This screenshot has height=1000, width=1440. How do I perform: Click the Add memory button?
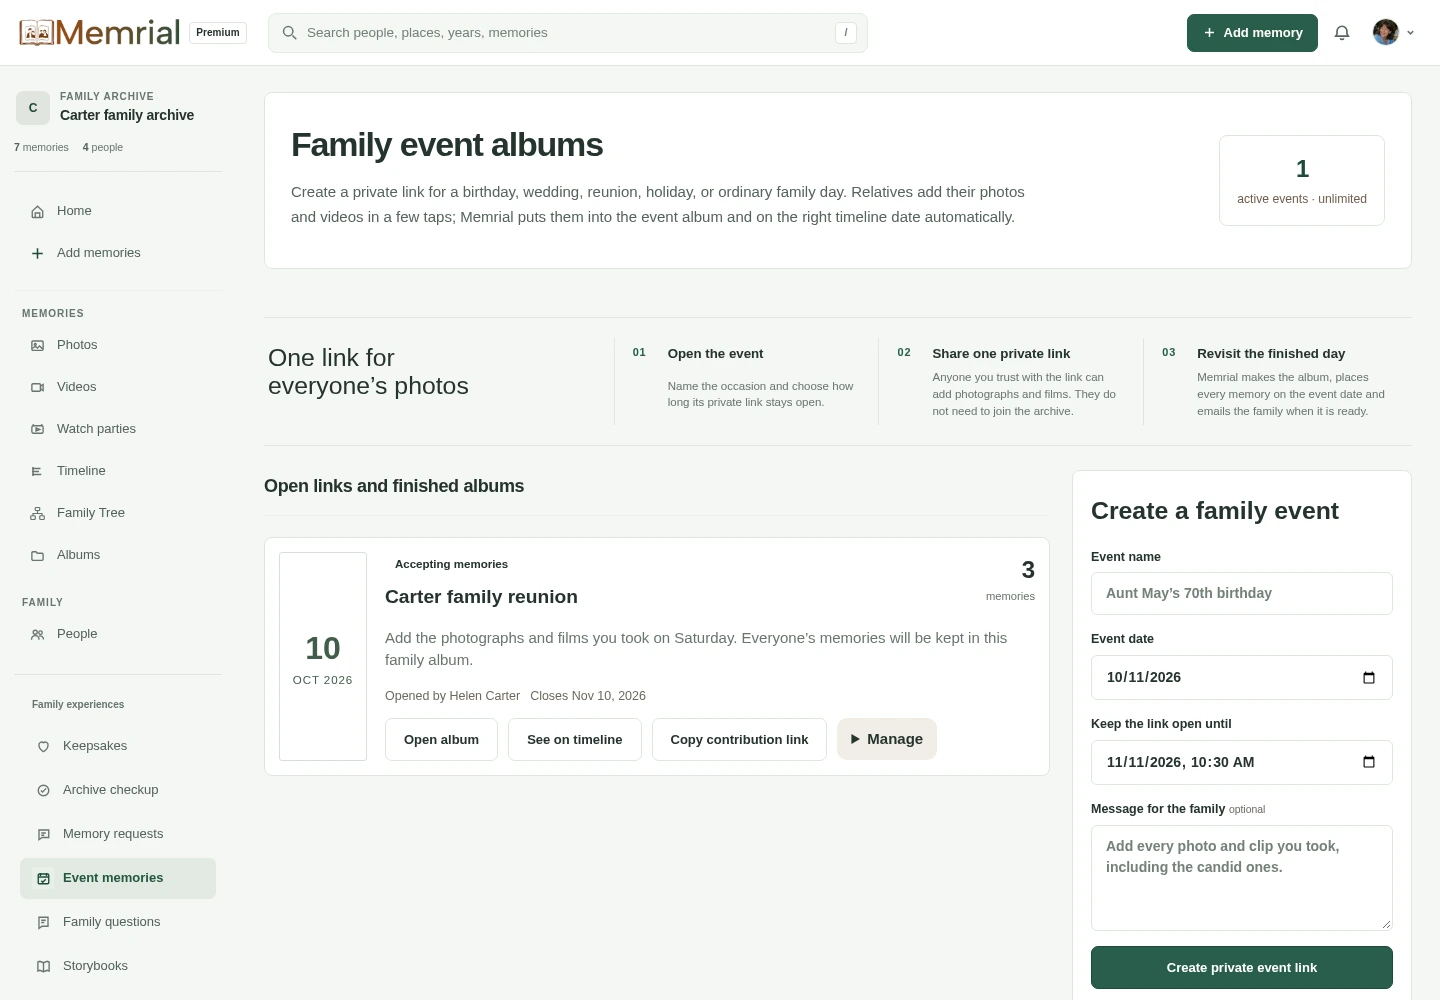tap(1252, 33)
